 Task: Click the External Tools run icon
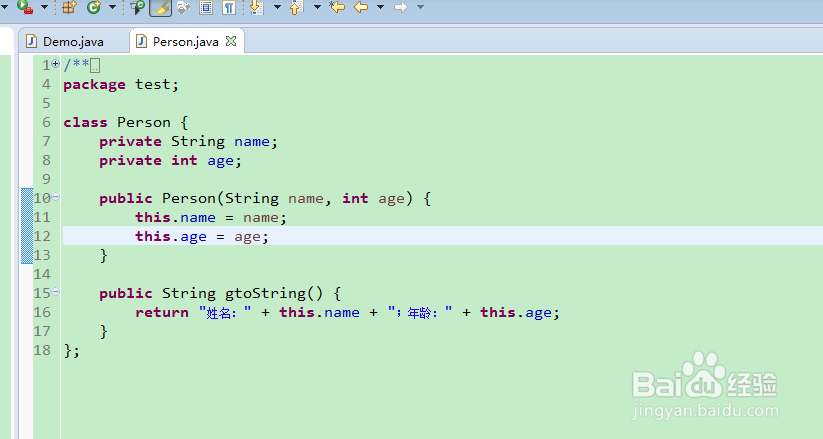tap(25, 6)
